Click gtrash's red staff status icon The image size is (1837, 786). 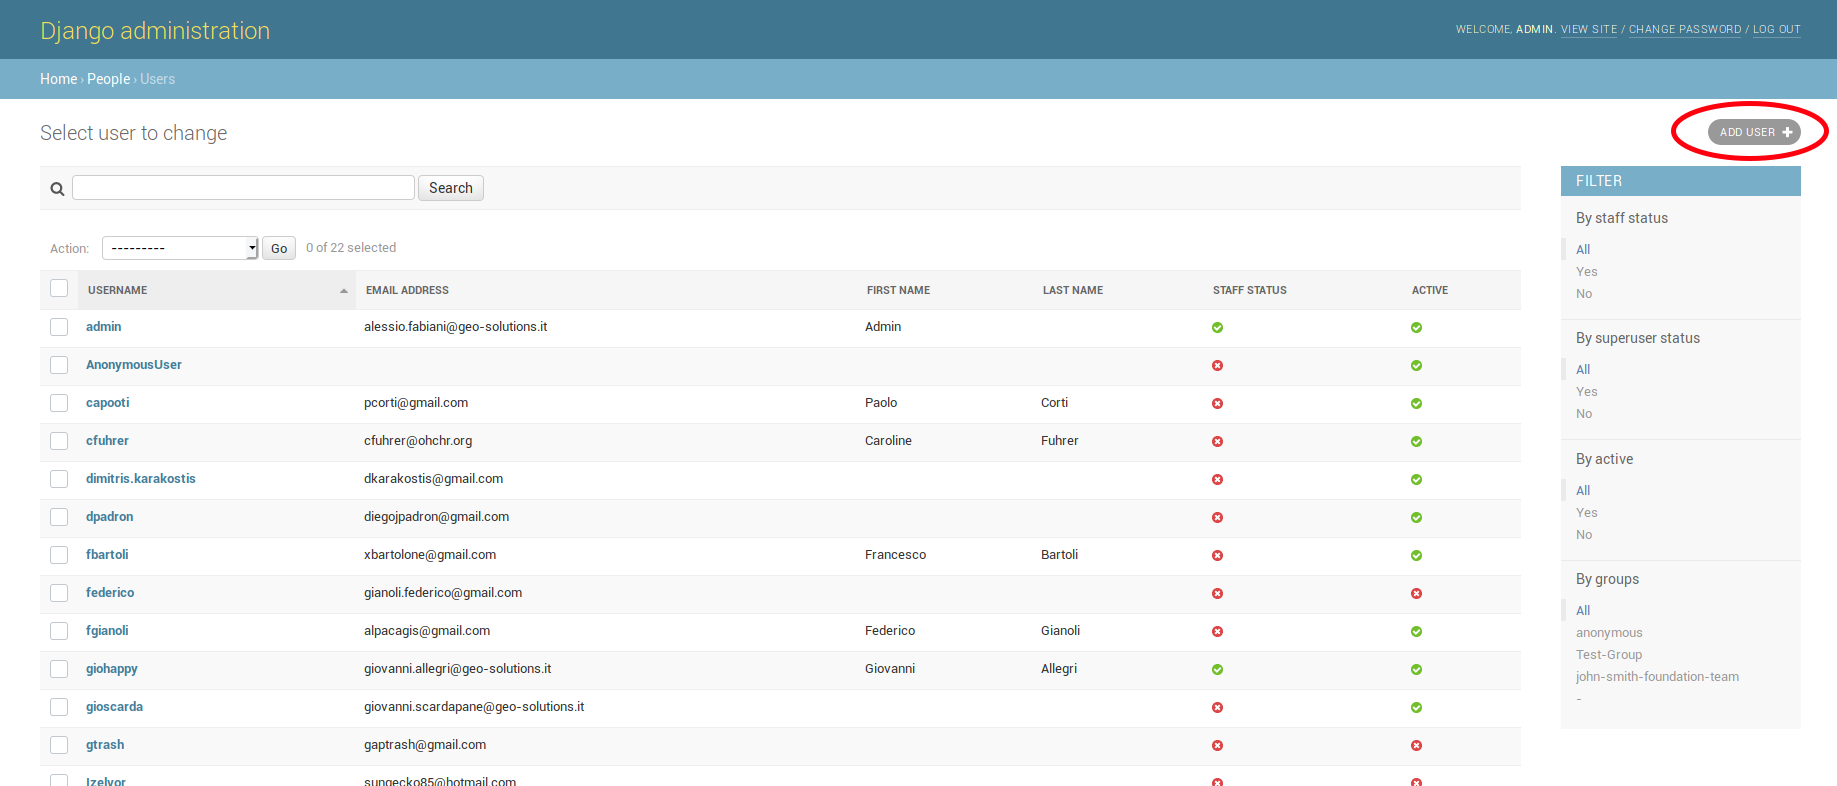click(x=1217, y=746)
